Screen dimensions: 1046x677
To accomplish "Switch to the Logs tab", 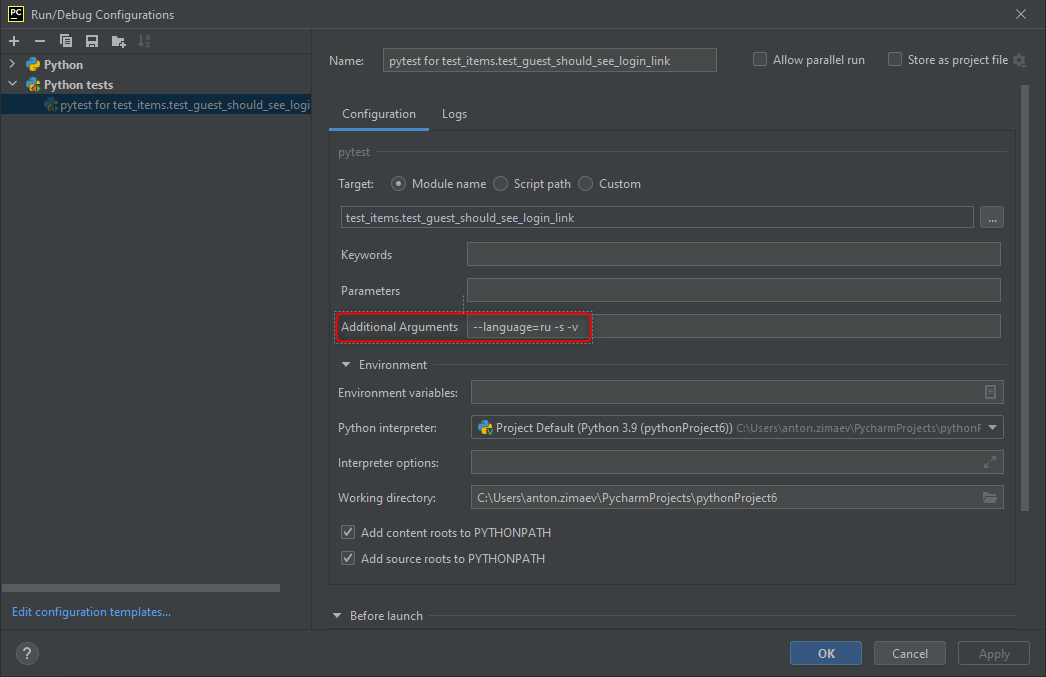I will click(454, 114).
